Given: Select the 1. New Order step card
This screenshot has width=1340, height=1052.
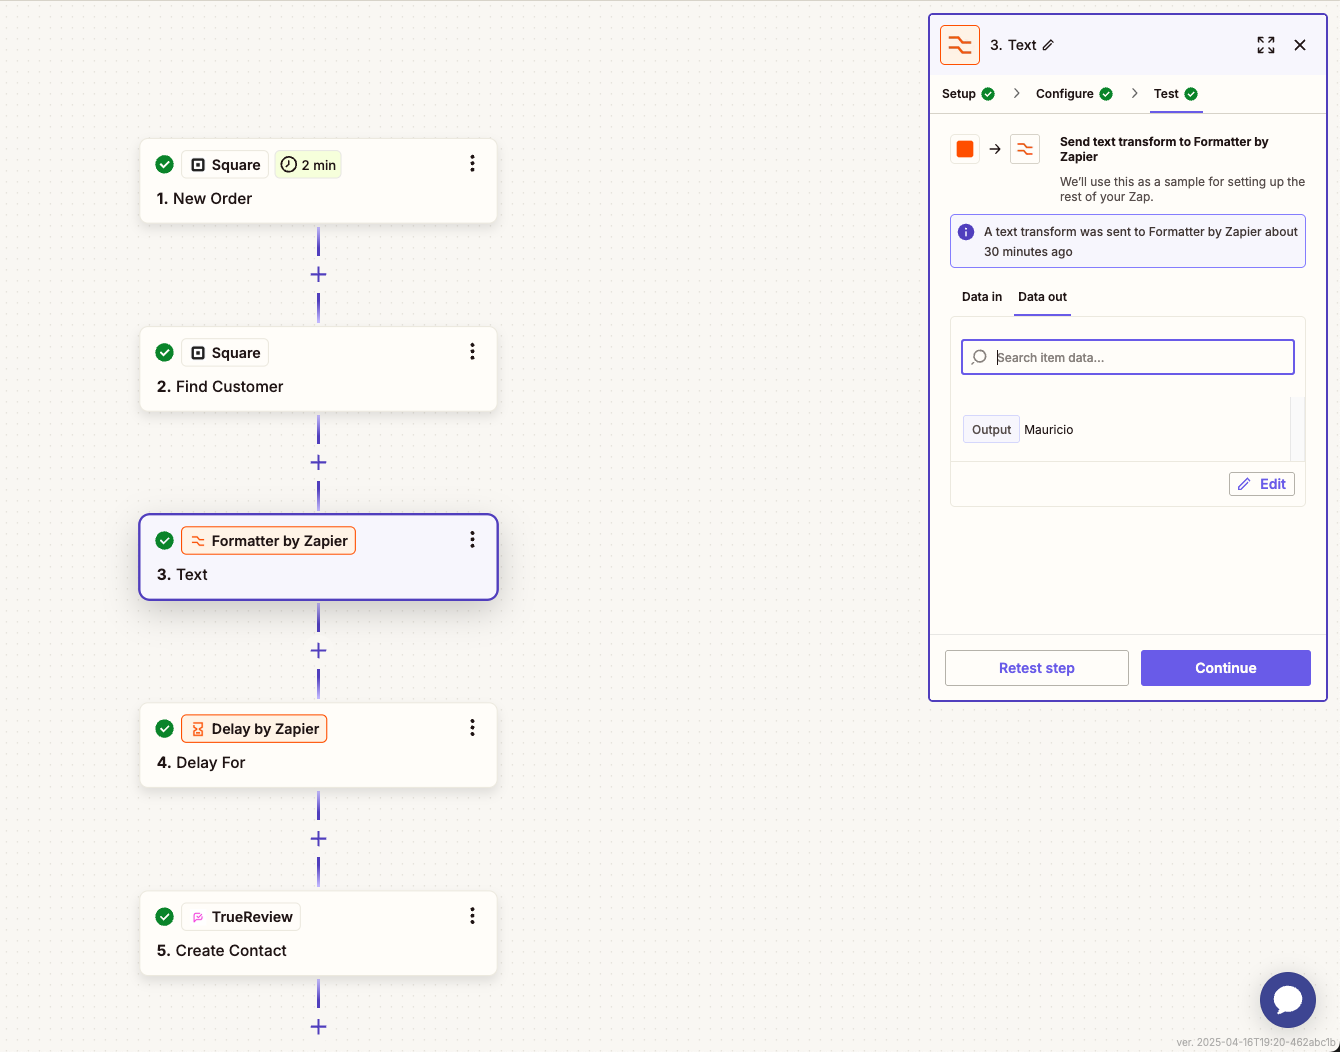Looking at the screenshot, I should [318, 181].
